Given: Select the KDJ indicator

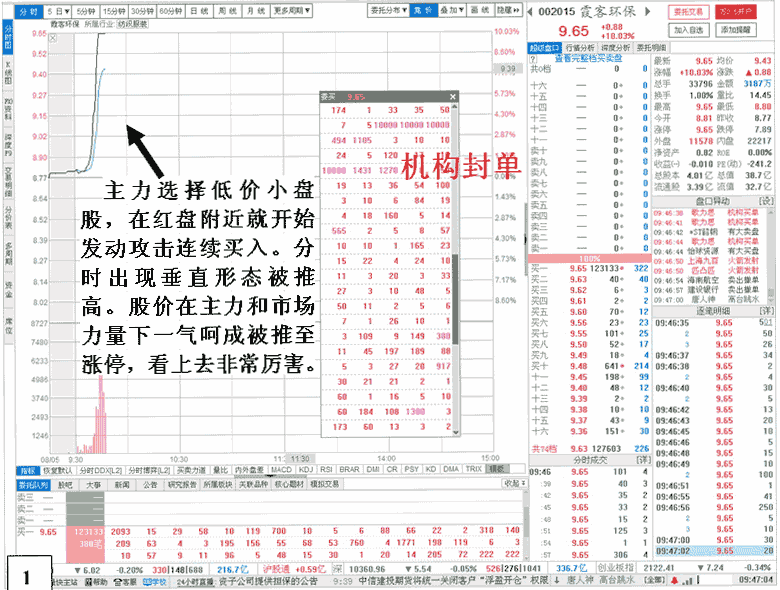Looking at the screenshot, I should [306, 469].
